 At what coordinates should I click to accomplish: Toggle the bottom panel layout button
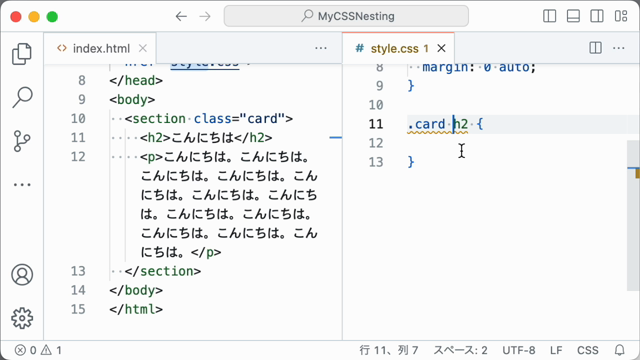pyautogui.click(x=573, y=16)
